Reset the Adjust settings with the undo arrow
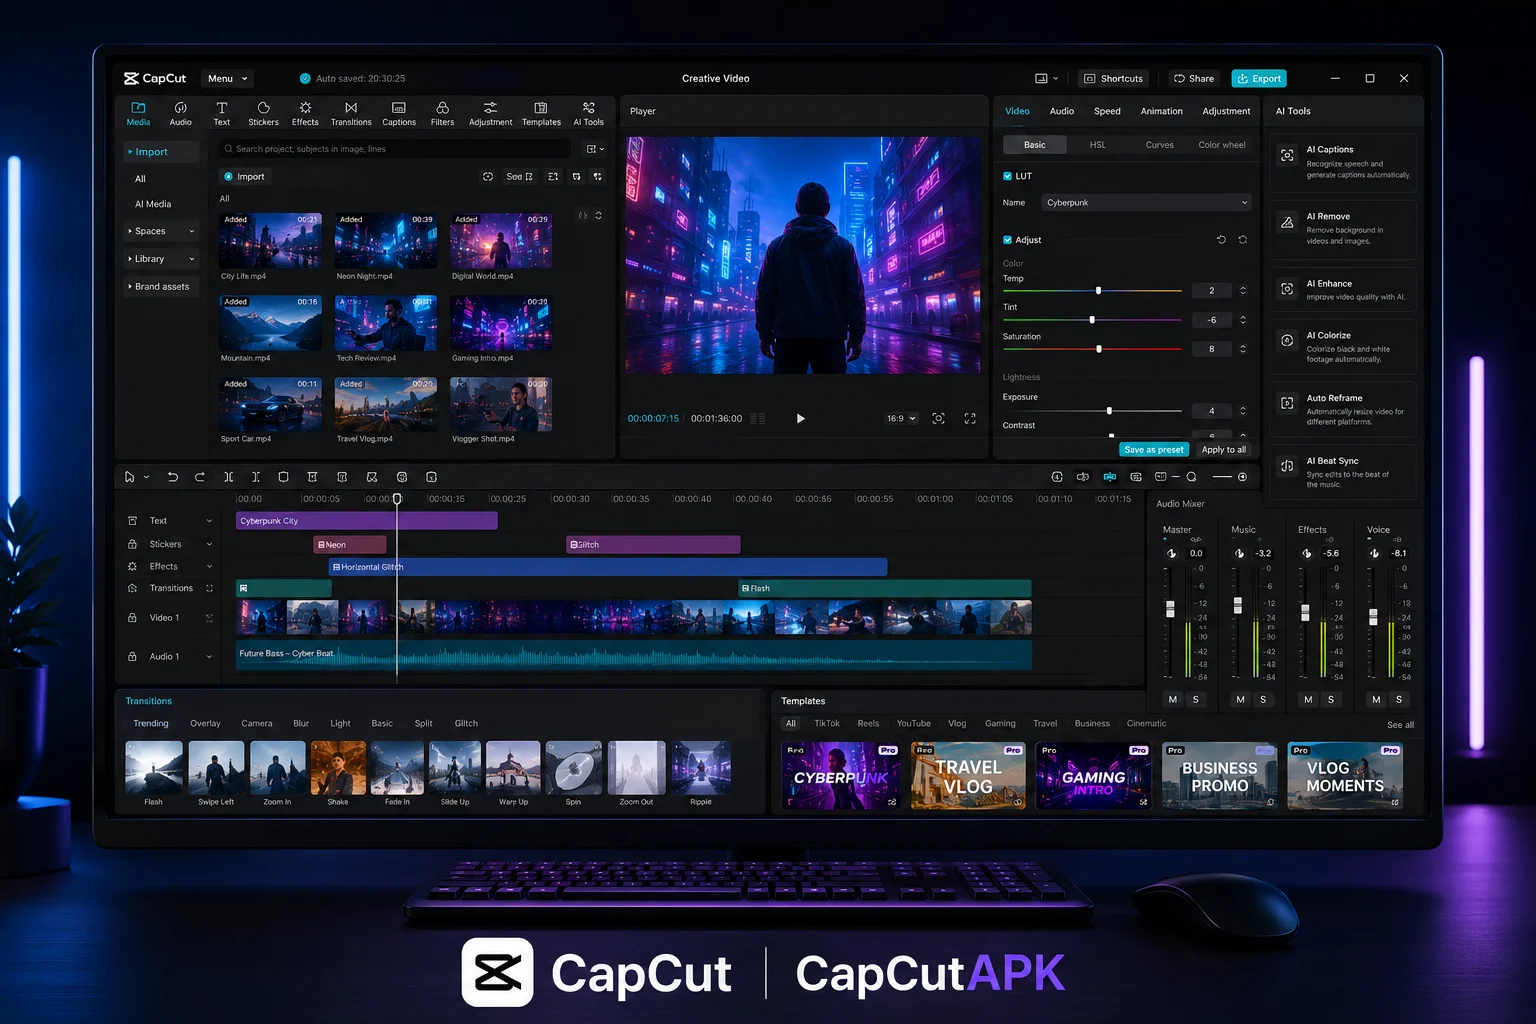Screen dimensions: 1536x1024 point(1221,240)
